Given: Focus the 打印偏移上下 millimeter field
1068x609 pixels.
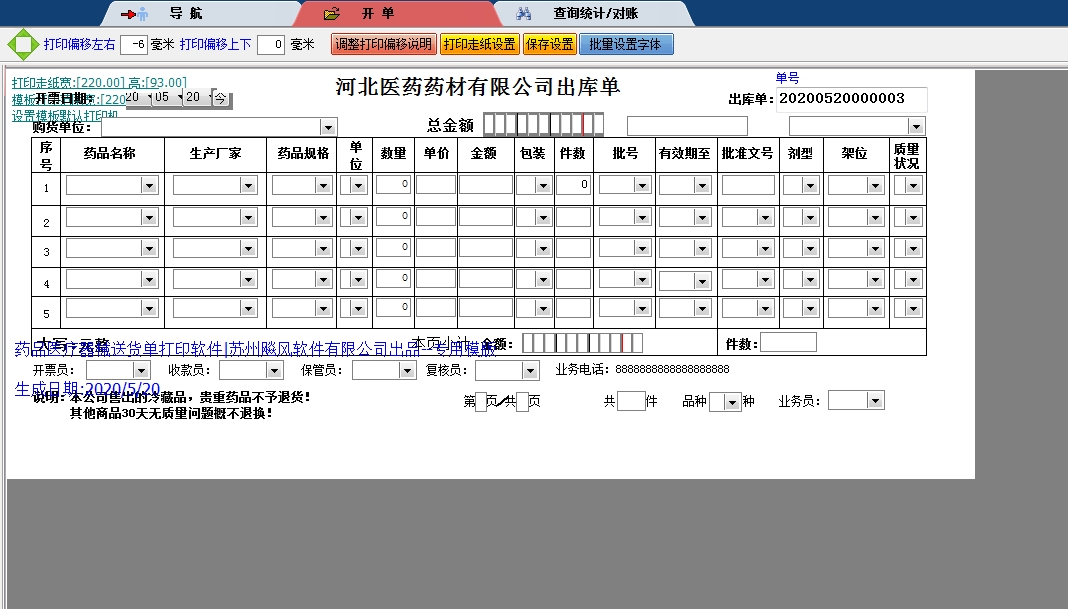Looking at the screenshot, I should [x=270, y=45].
